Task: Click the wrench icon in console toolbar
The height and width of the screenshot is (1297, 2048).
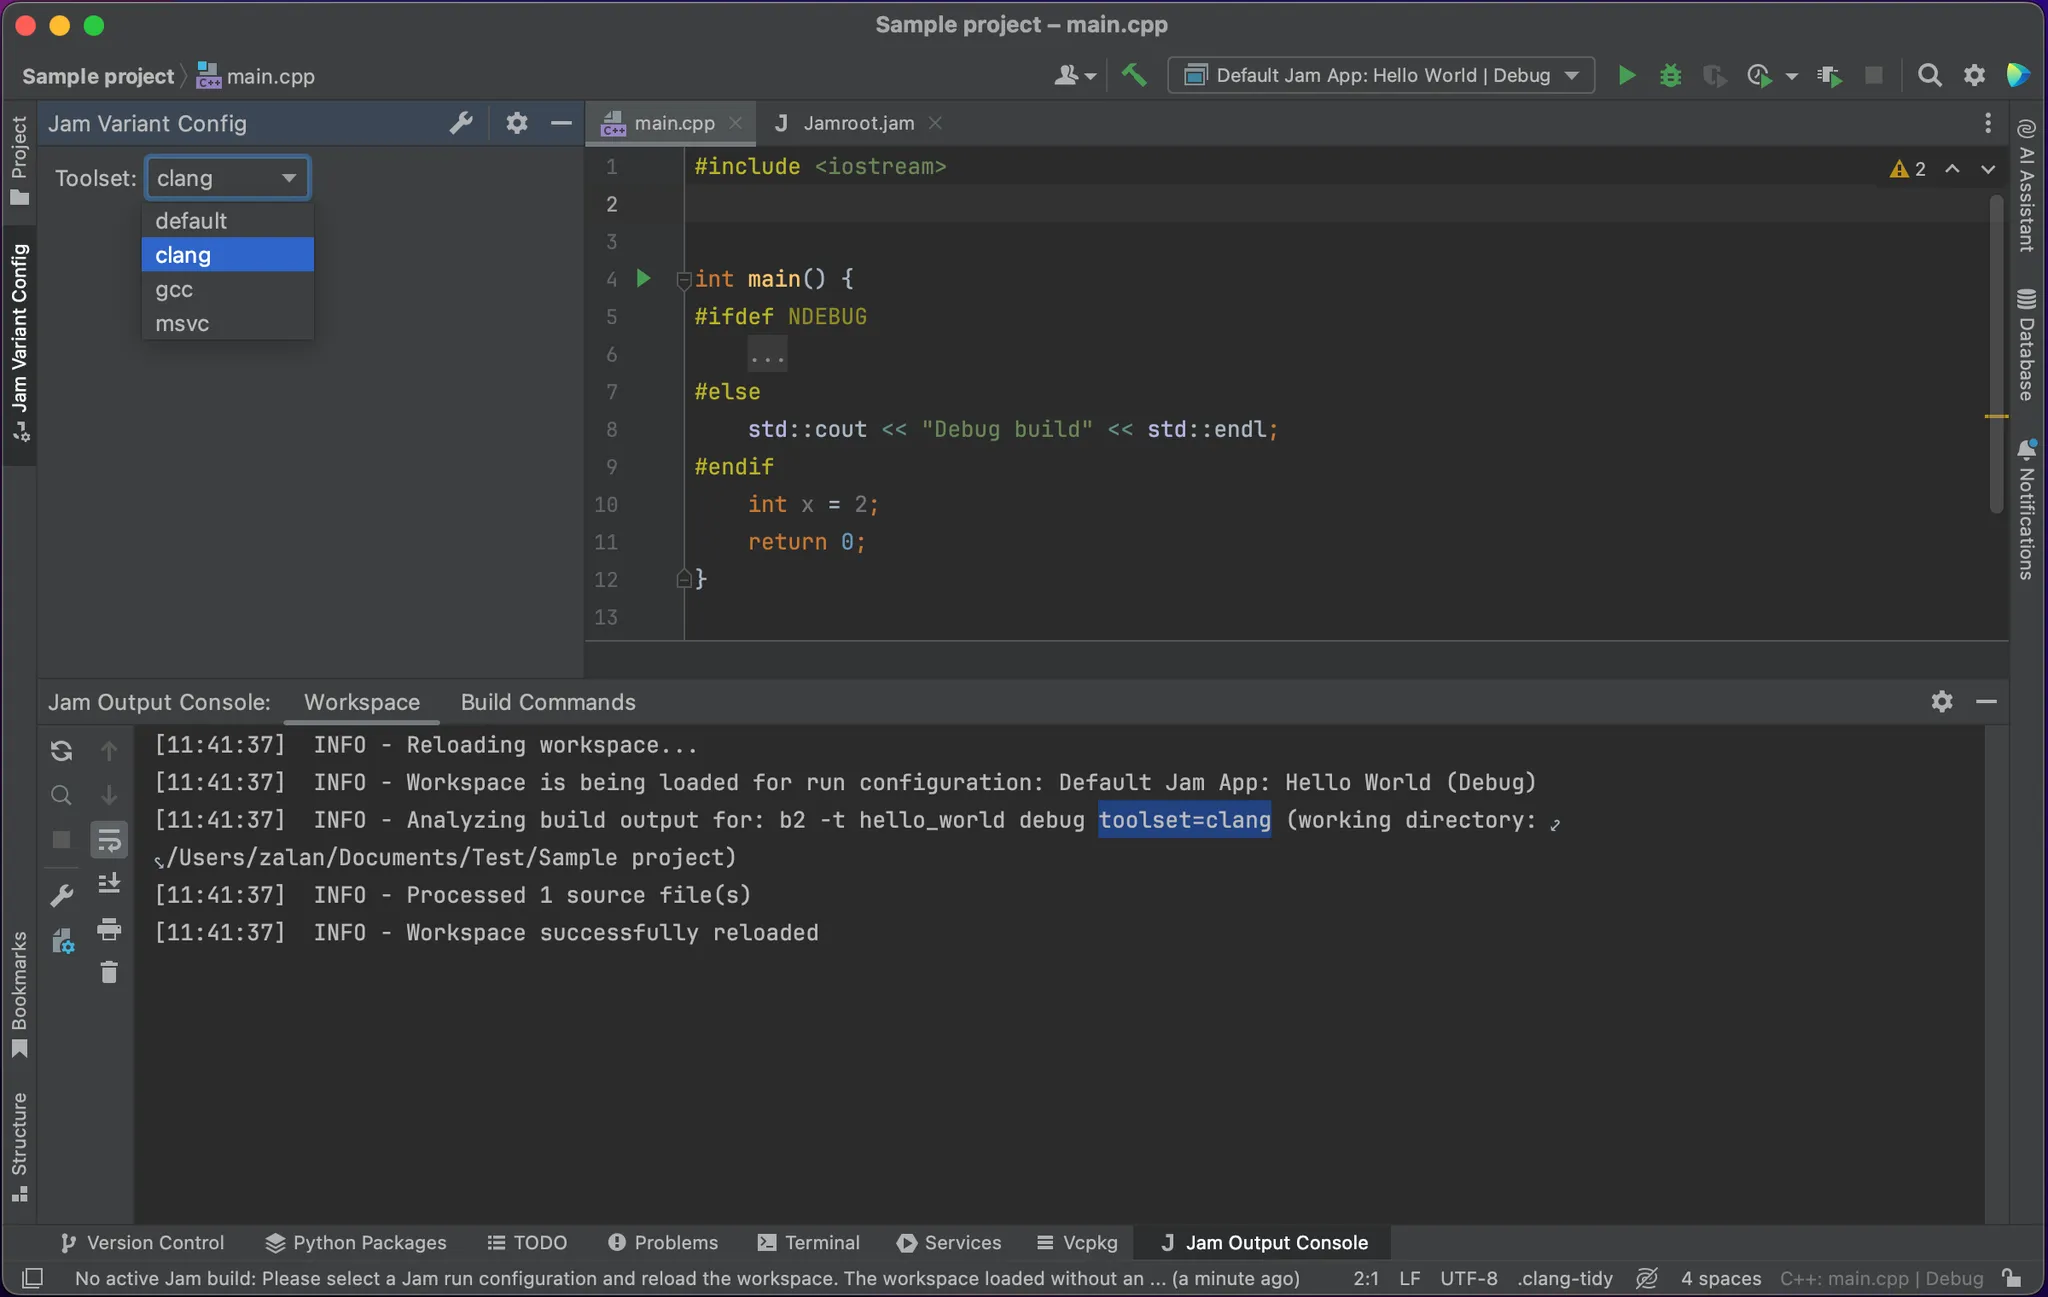Action: click(61, 895)
